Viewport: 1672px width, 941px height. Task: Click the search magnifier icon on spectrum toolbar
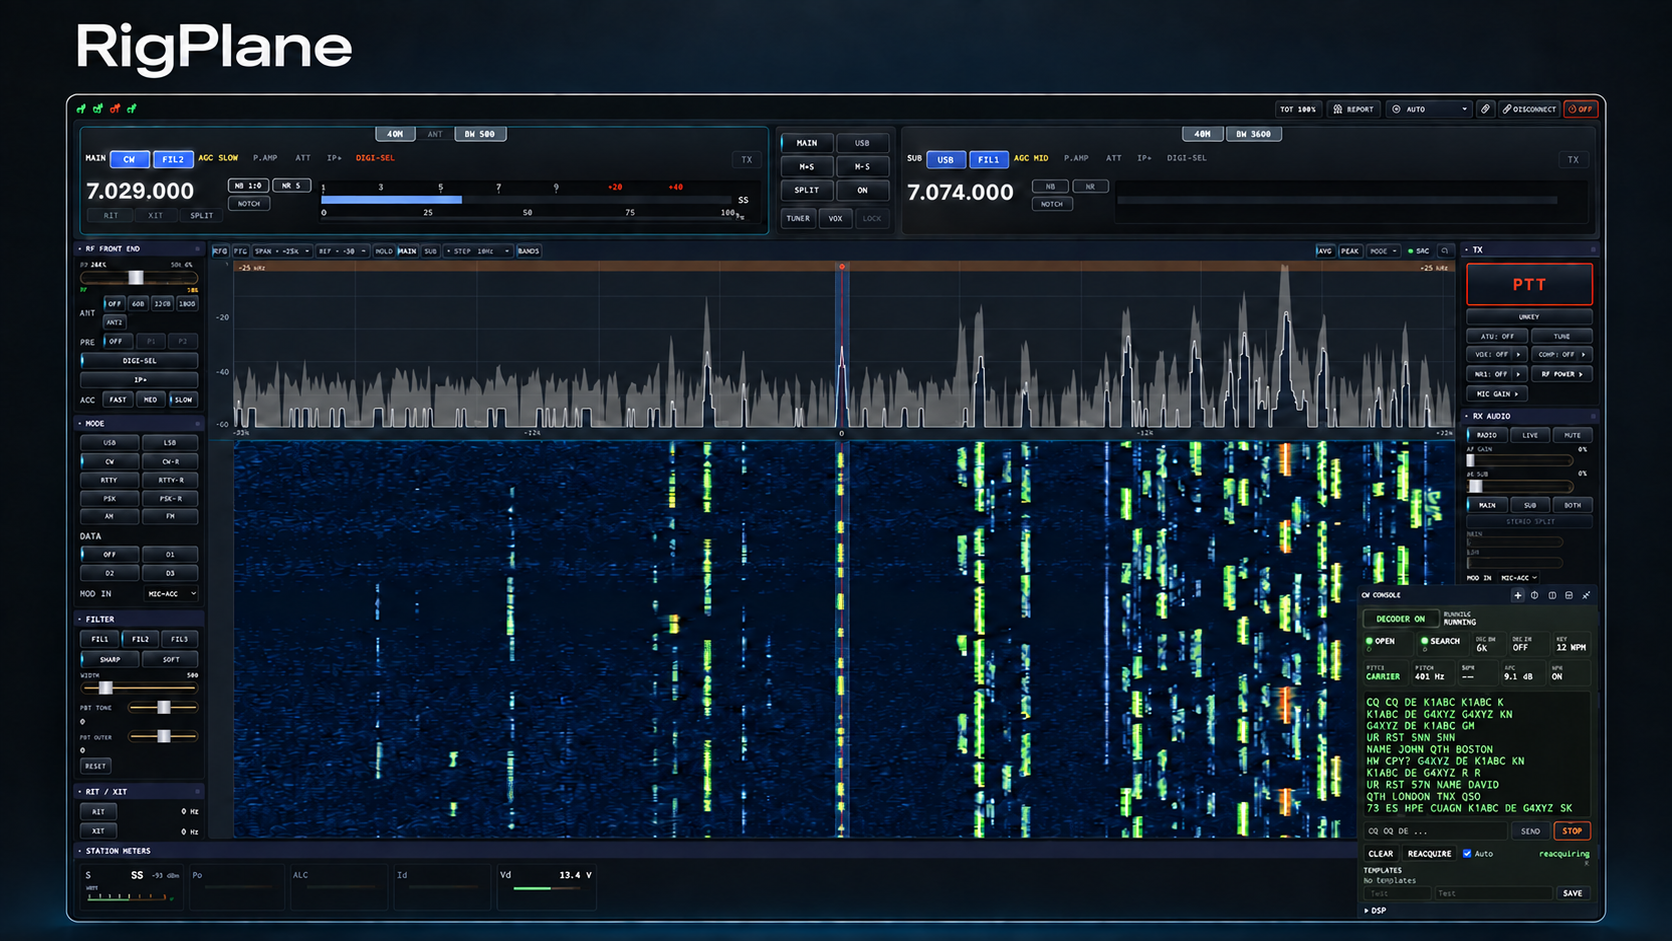[x=1444, y=251]
